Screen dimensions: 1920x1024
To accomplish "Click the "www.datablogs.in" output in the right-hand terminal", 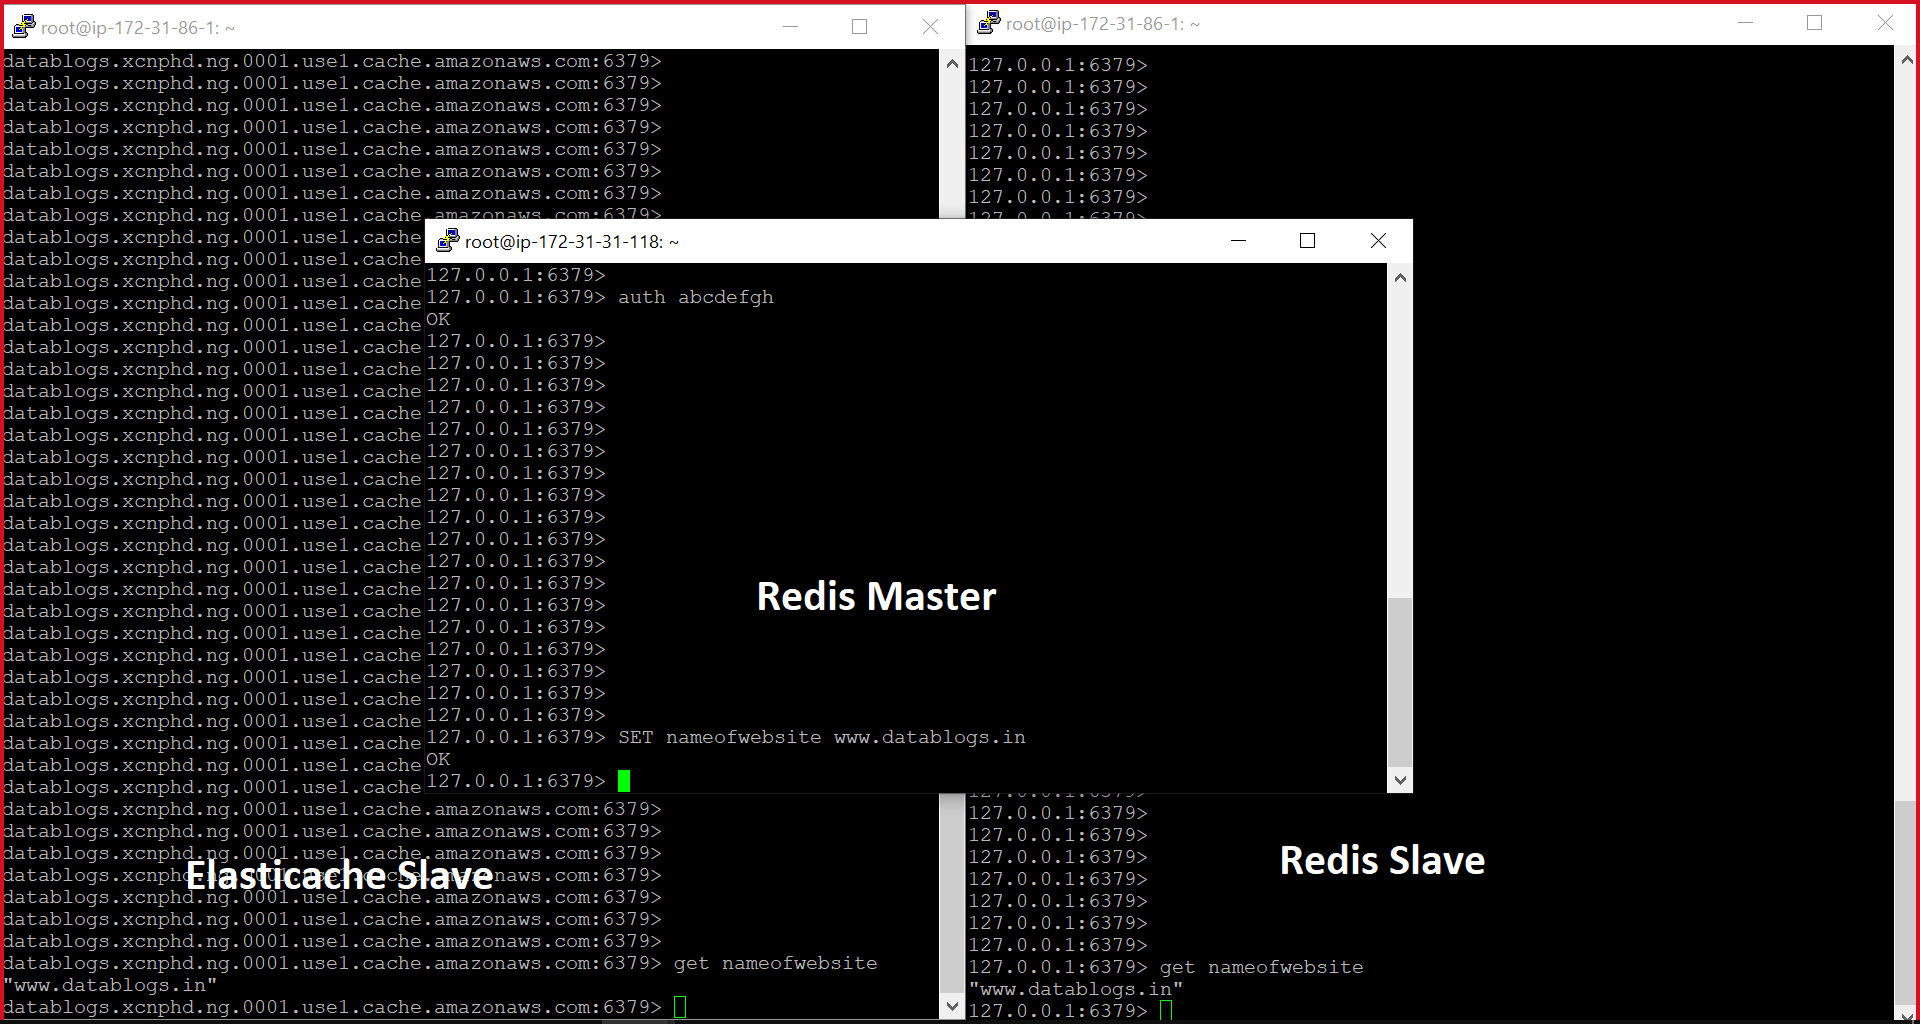I will [1076, 989].
